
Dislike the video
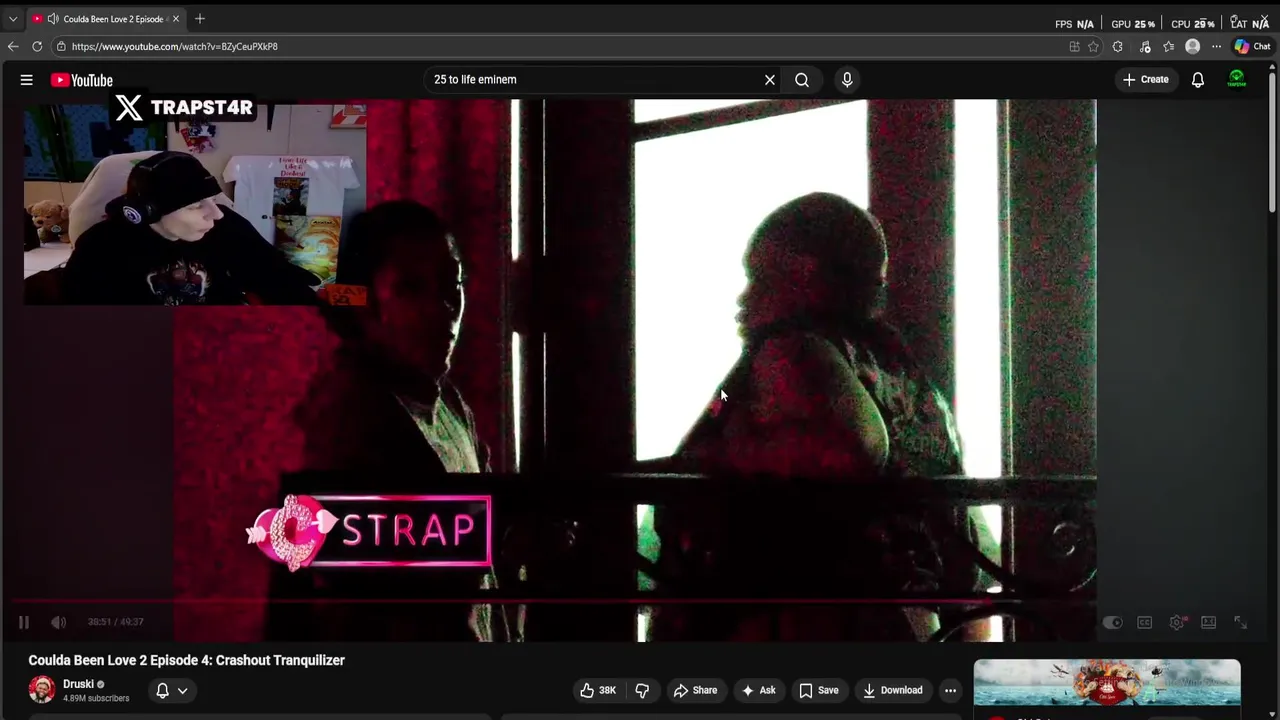pos(642,690)
